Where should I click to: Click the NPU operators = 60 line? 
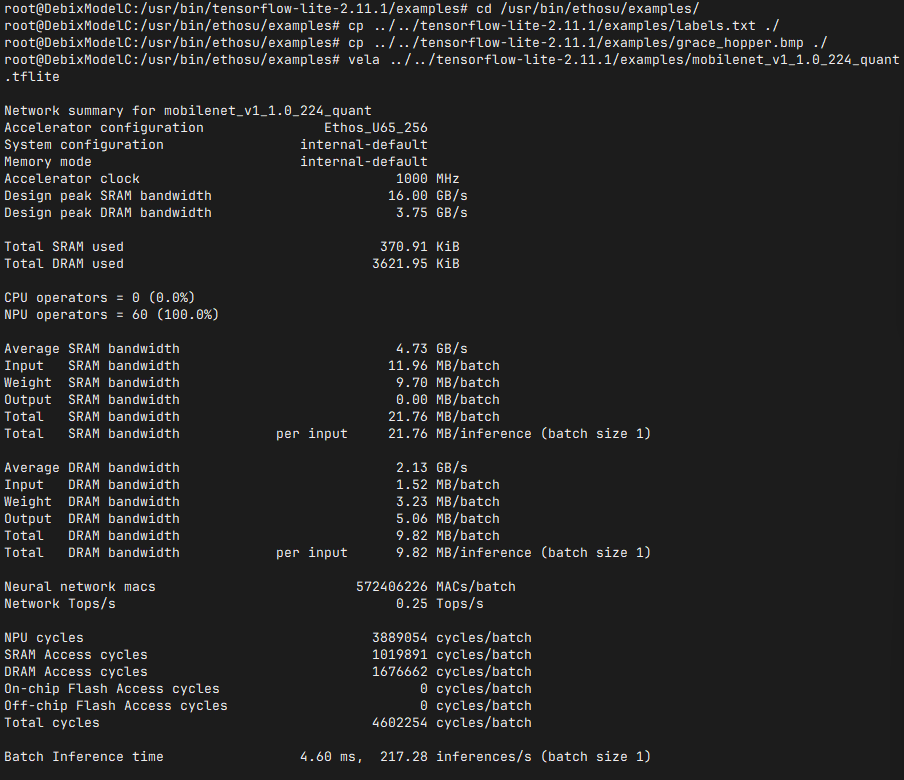coord(111,315)
